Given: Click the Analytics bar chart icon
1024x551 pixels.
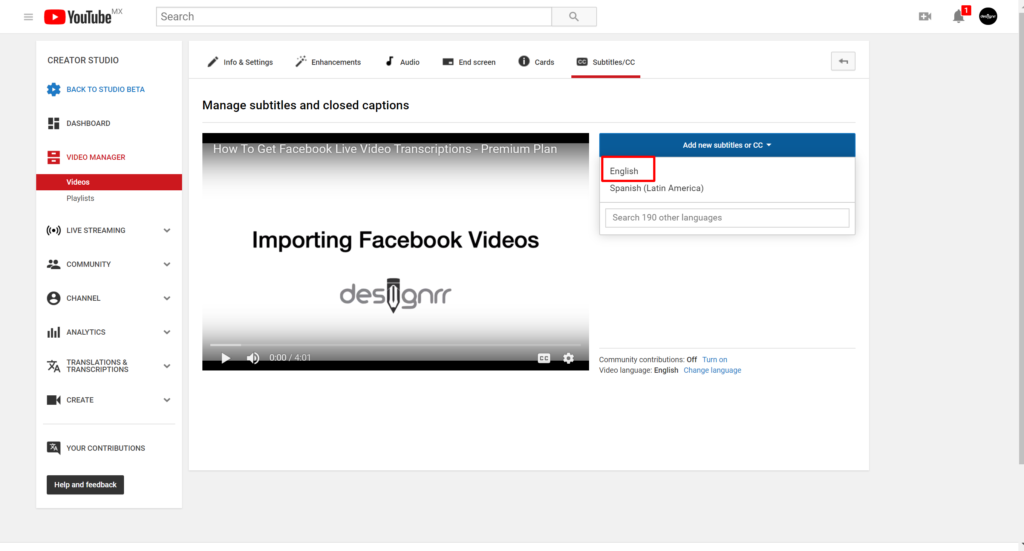Looking at the screenshot, I should pyautogui.click(x=54, y=332).
